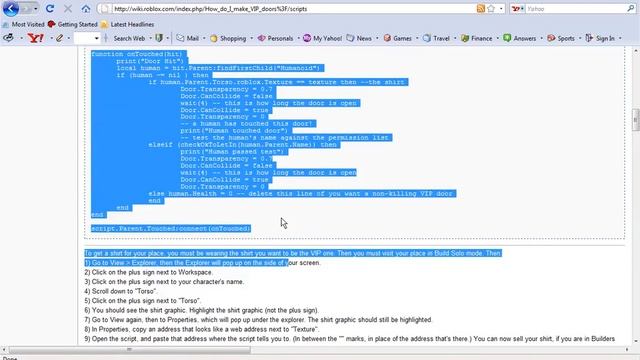This screenshot has width=640, height=360.
Task: Open the Mail toolbar button
Action: (188, 38)
